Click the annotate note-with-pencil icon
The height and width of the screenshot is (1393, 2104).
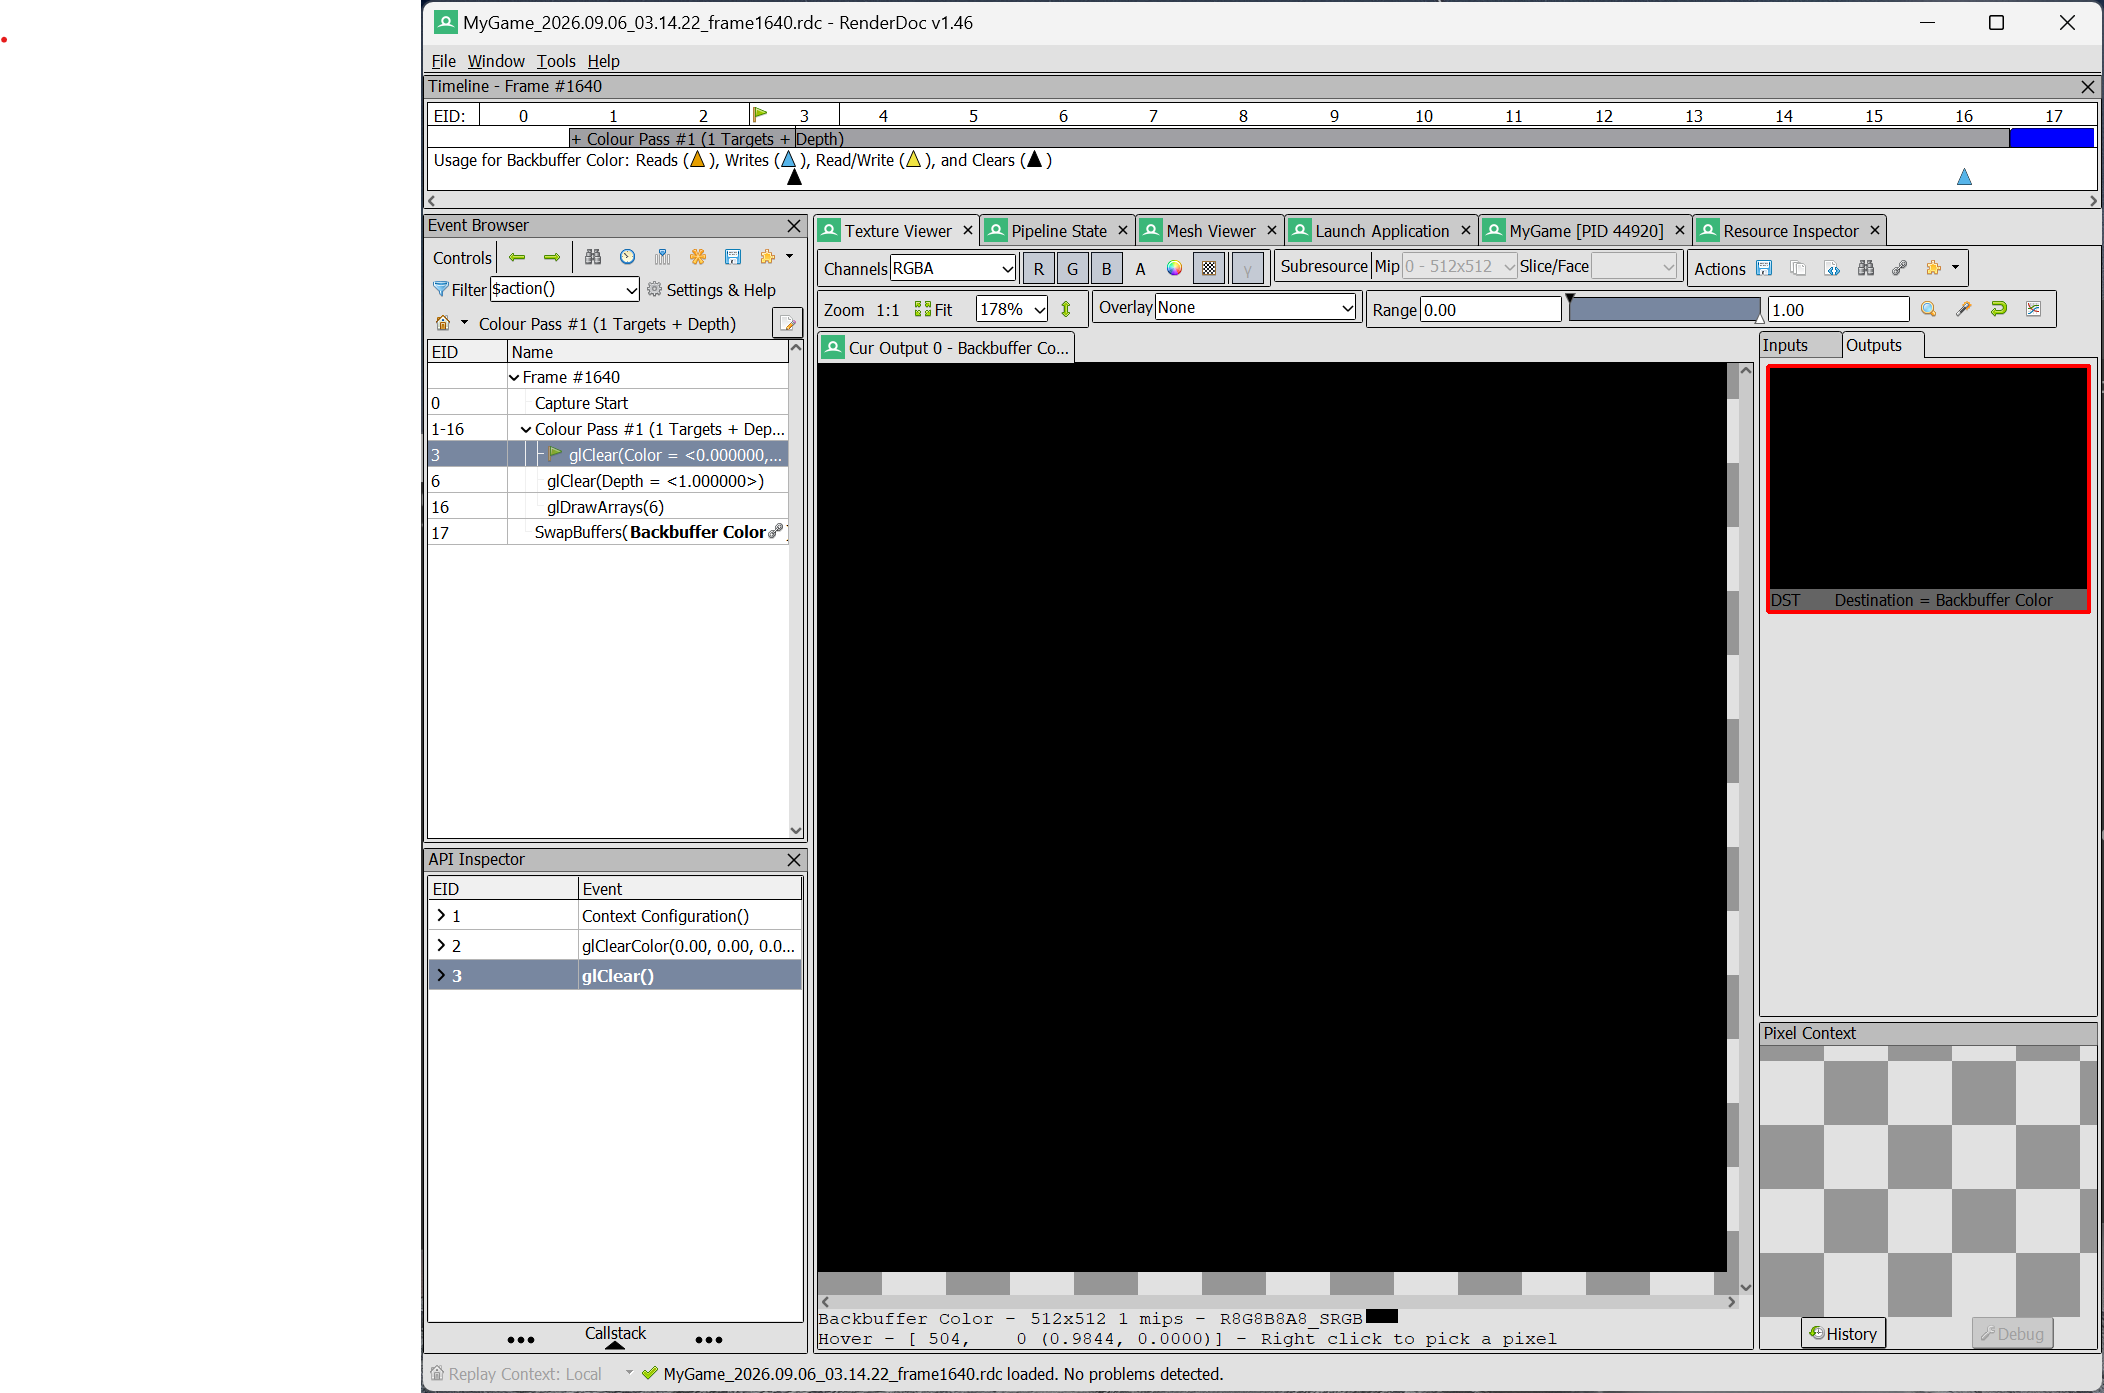click(787, 323)
